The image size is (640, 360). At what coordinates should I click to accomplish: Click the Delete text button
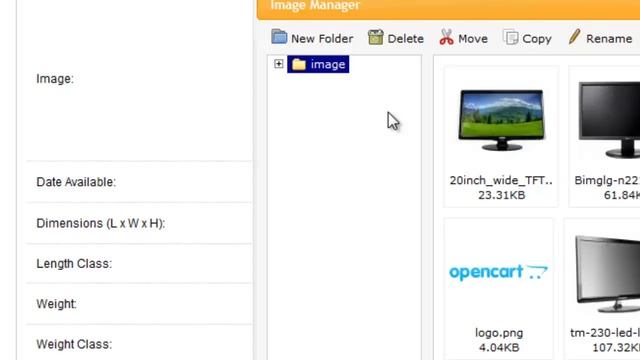(x=405, y=39)
